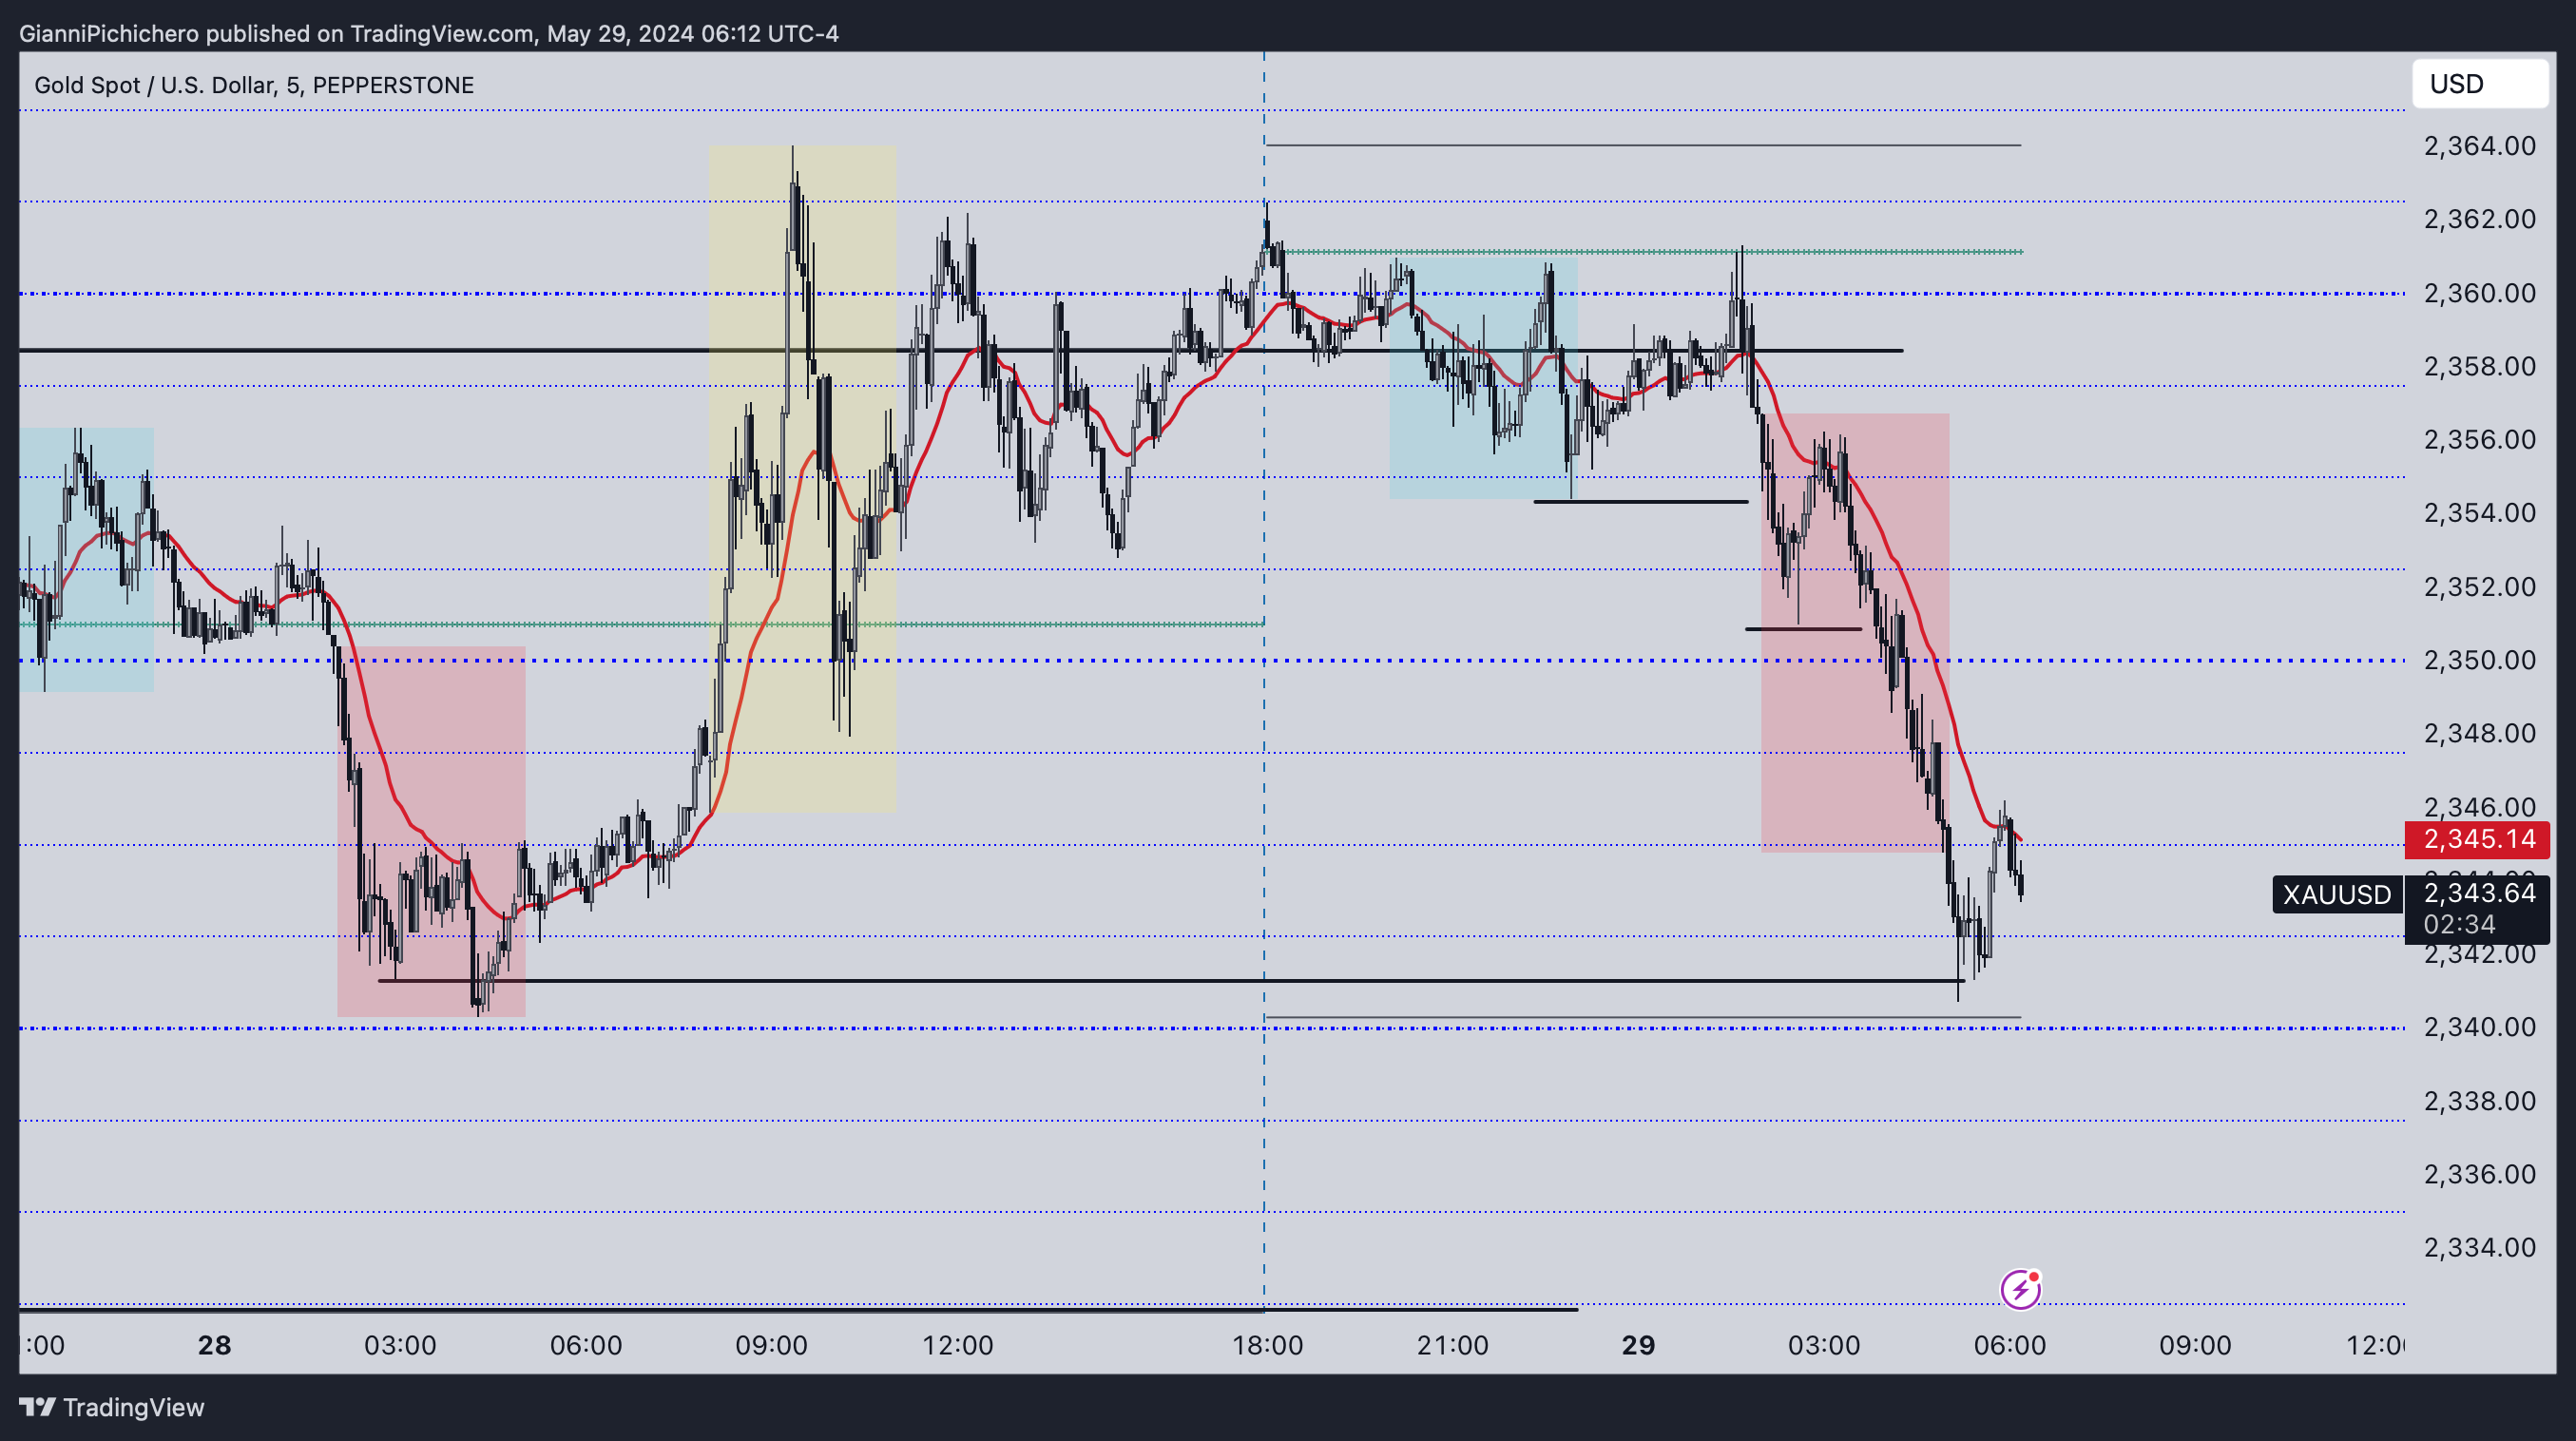The height and width of the screenshot is (1441, 2576).
Task: Click the 21:00 time axis label
Action: click(1452, 1345)
